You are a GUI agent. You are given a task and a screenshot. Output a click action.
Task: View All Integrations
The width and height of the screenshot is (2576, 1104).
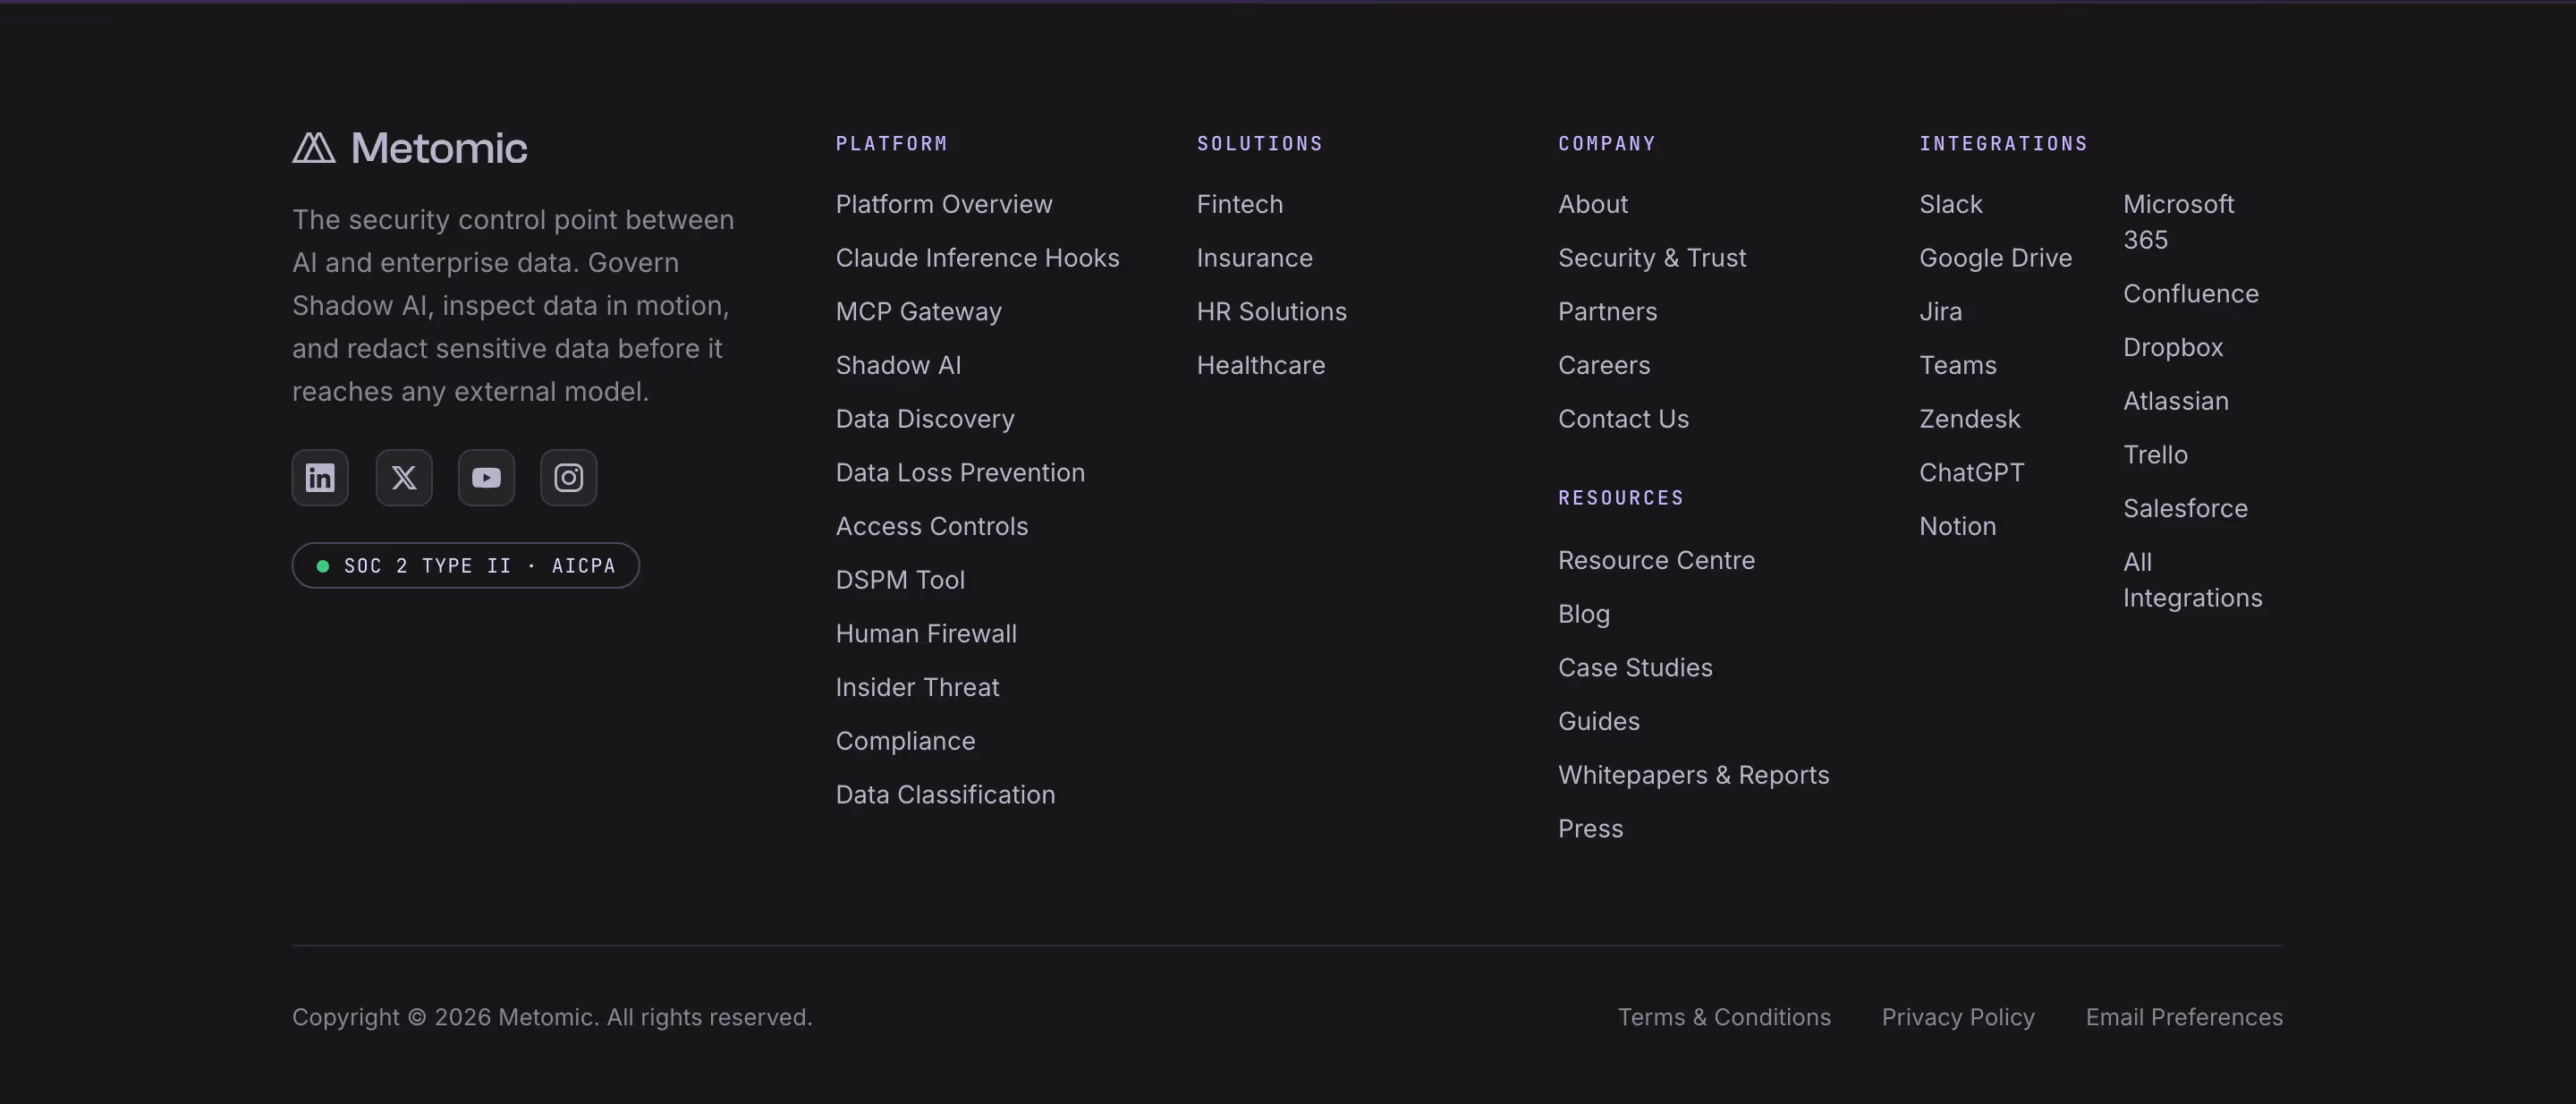point(2193,580)
